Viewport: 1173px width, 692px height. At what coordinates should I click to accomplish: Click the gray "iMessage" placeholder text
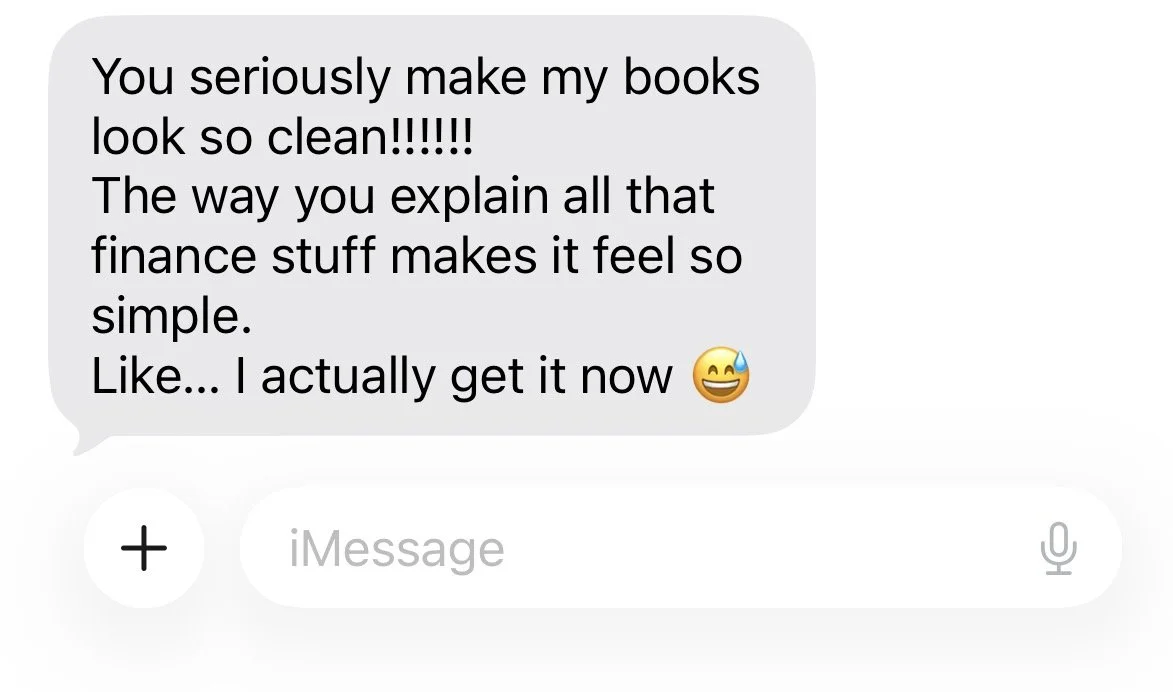pos(396,550)
